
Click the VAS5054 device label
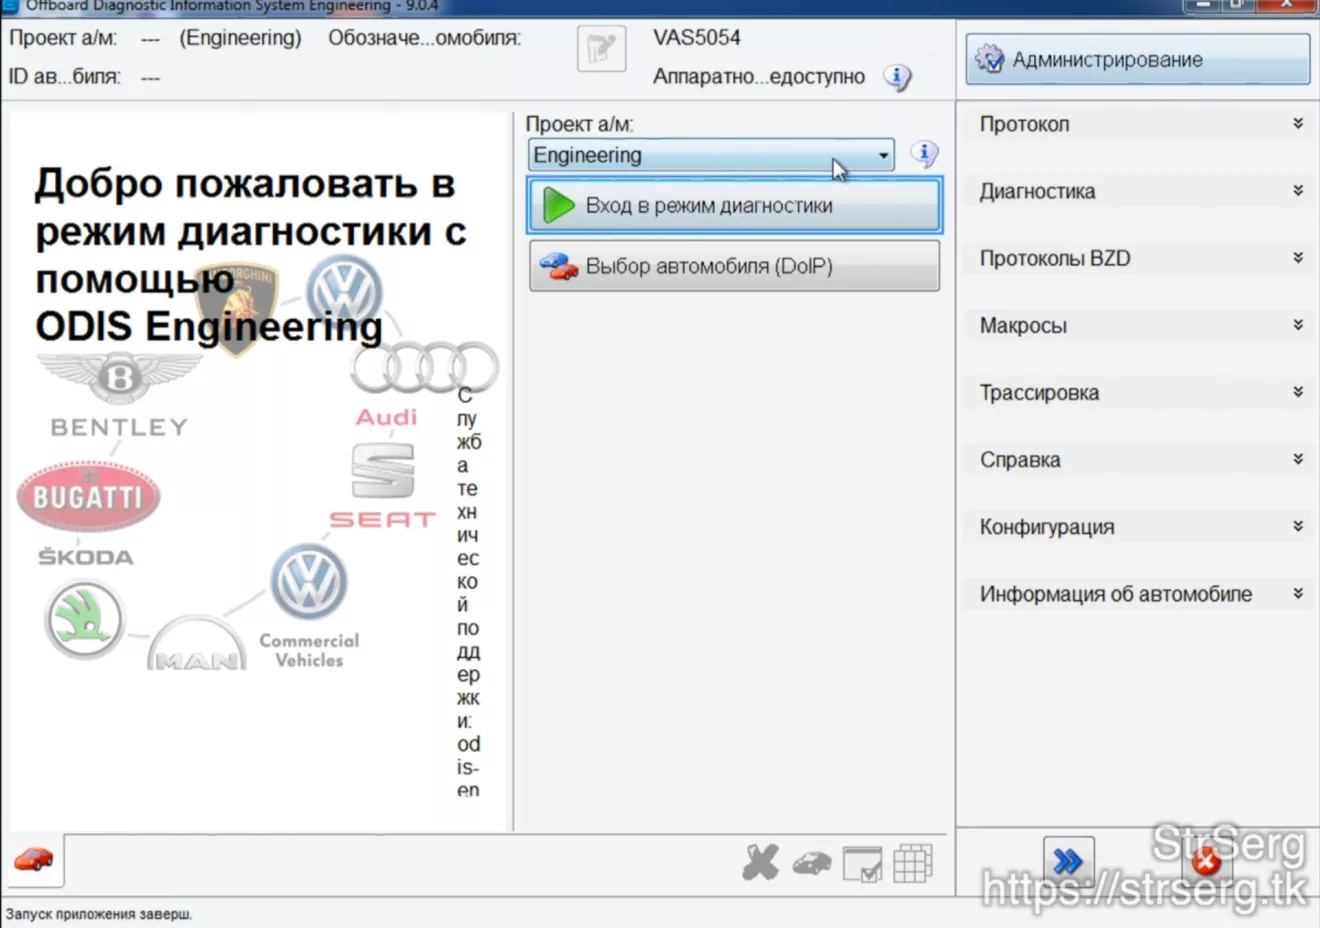[x=697, y=38]
